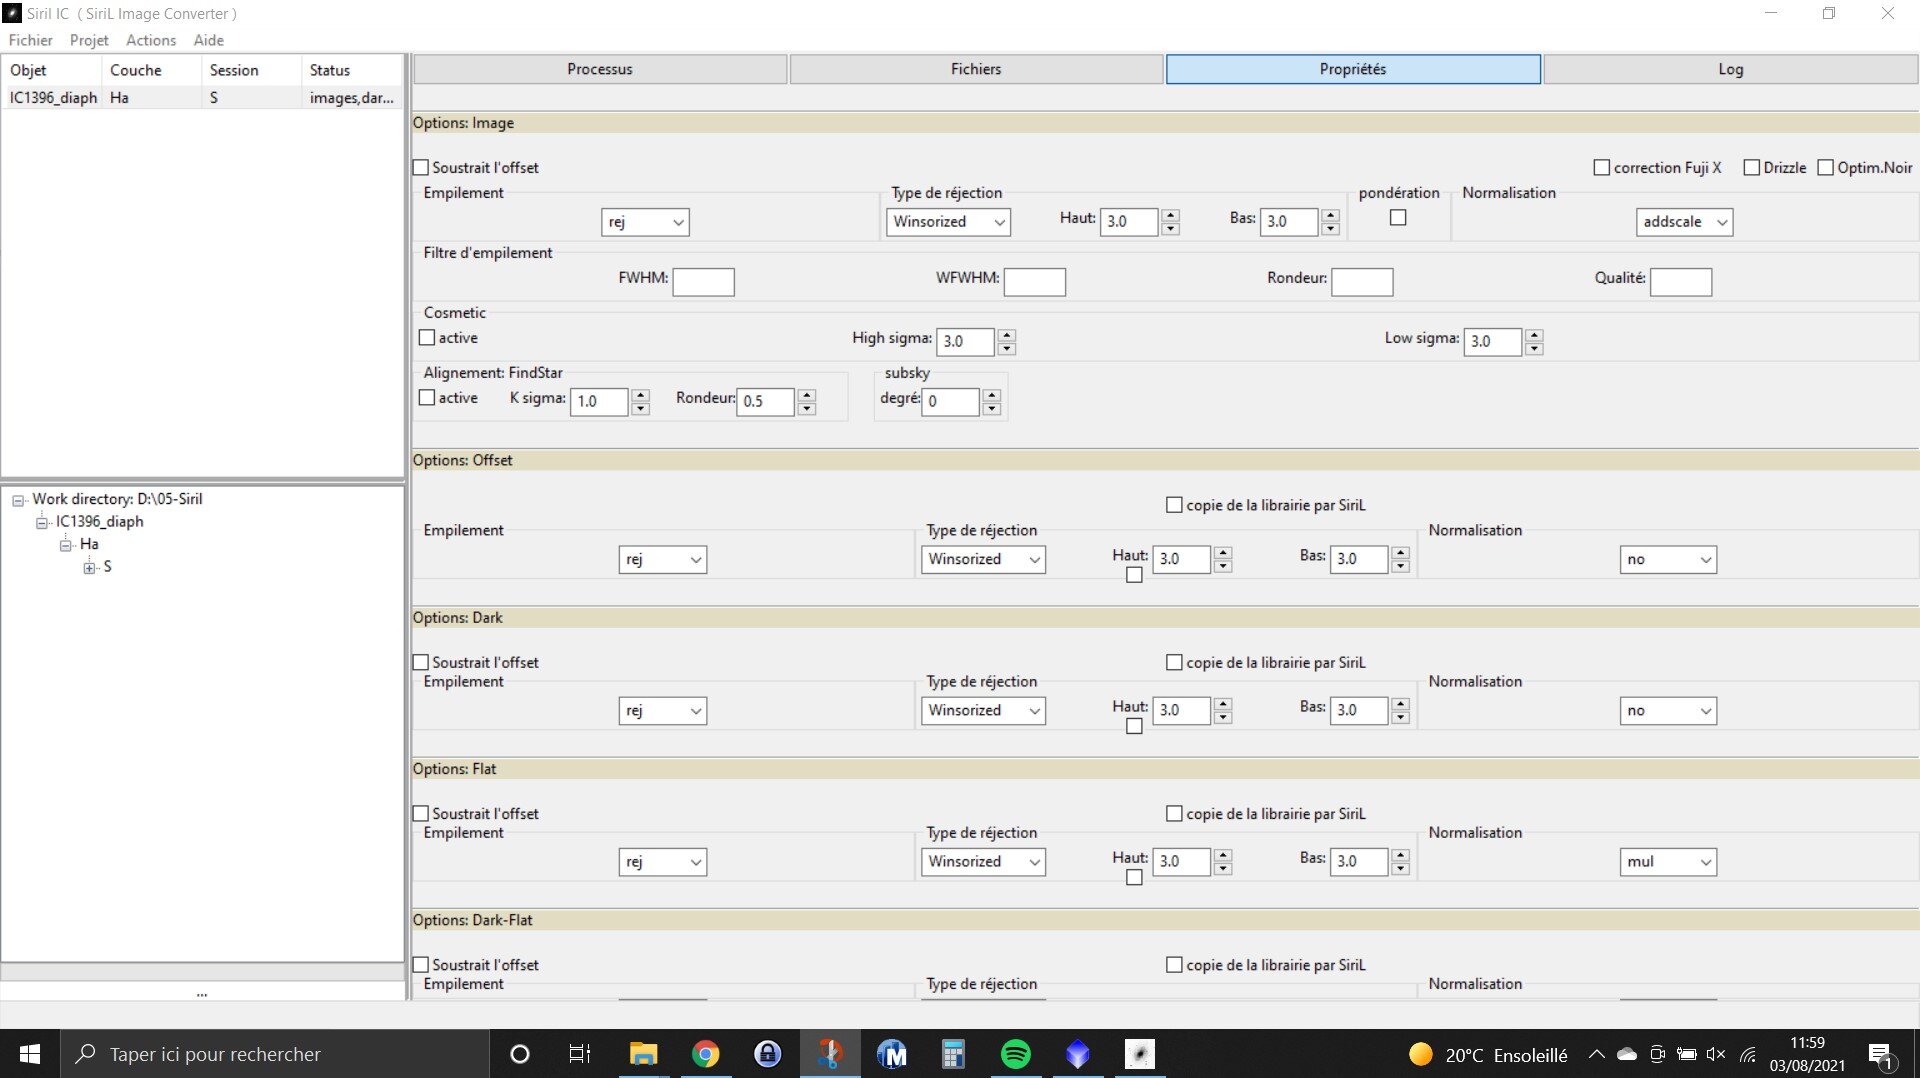
Task: Open the Wi-Fi network tray icon
Action: click(1748, 1054)
